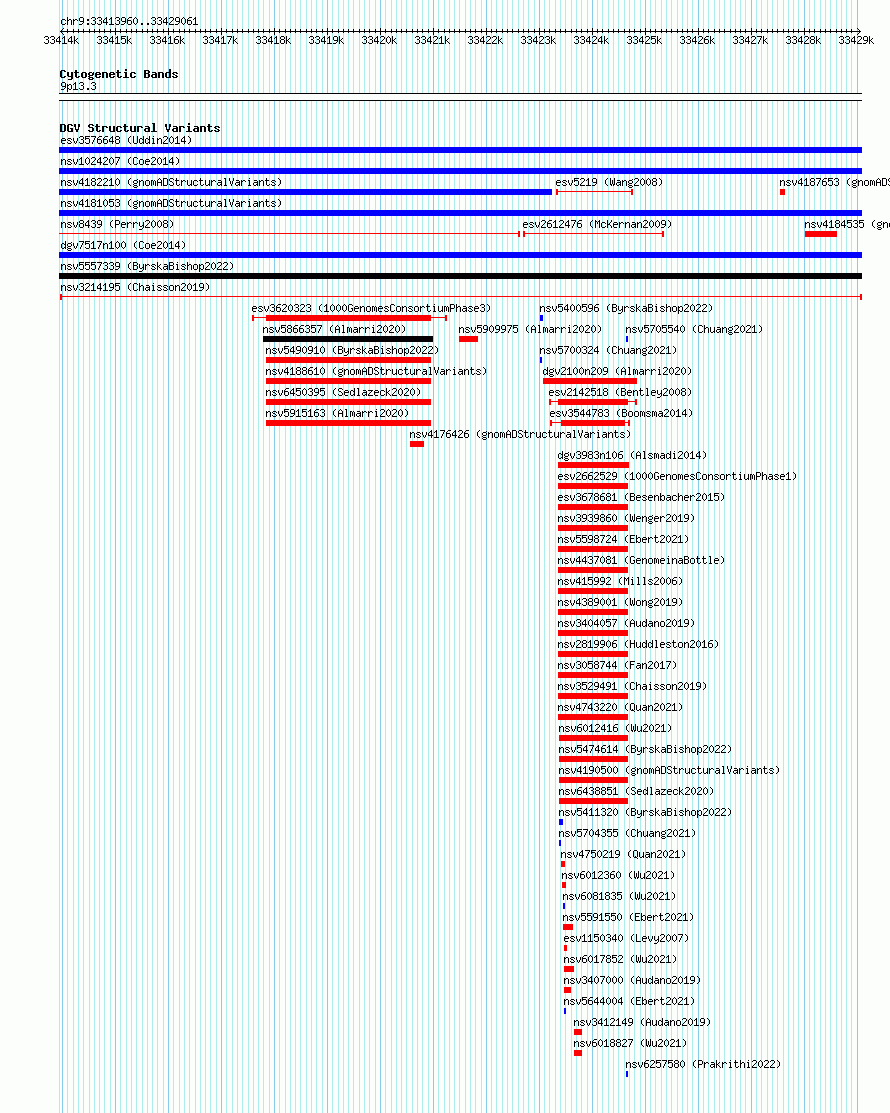This screenshot has width=890, height=1113.
Task: Open the nsv4750219 (Quan2021) label
Action: pyautogui.click(x=623, y=855)
